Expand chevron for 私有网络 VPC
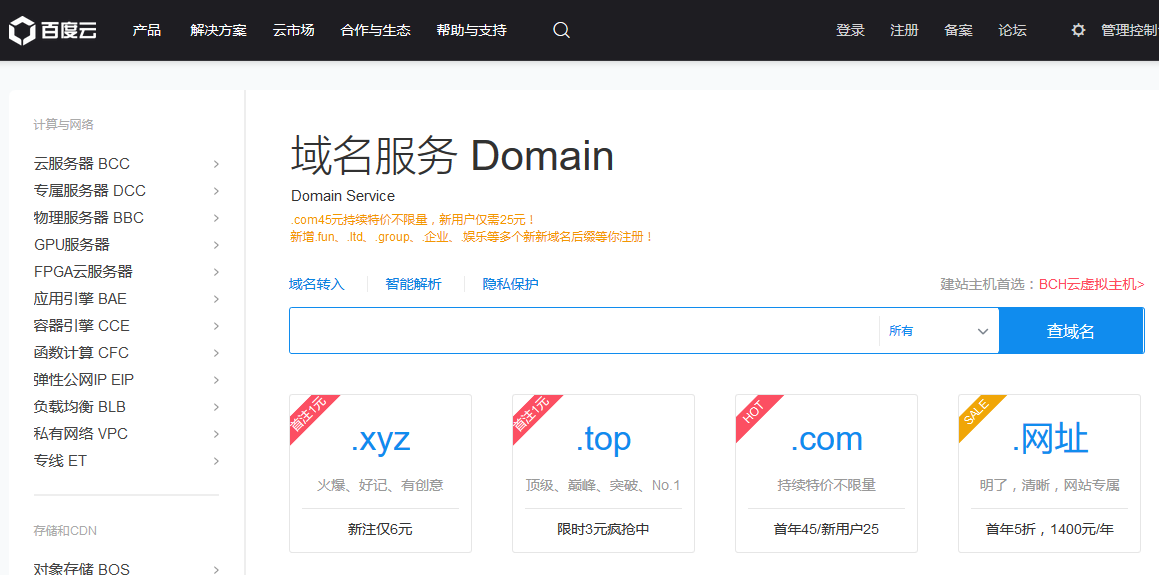This screenshot has width=1159, height=575. tap(216, 434)
